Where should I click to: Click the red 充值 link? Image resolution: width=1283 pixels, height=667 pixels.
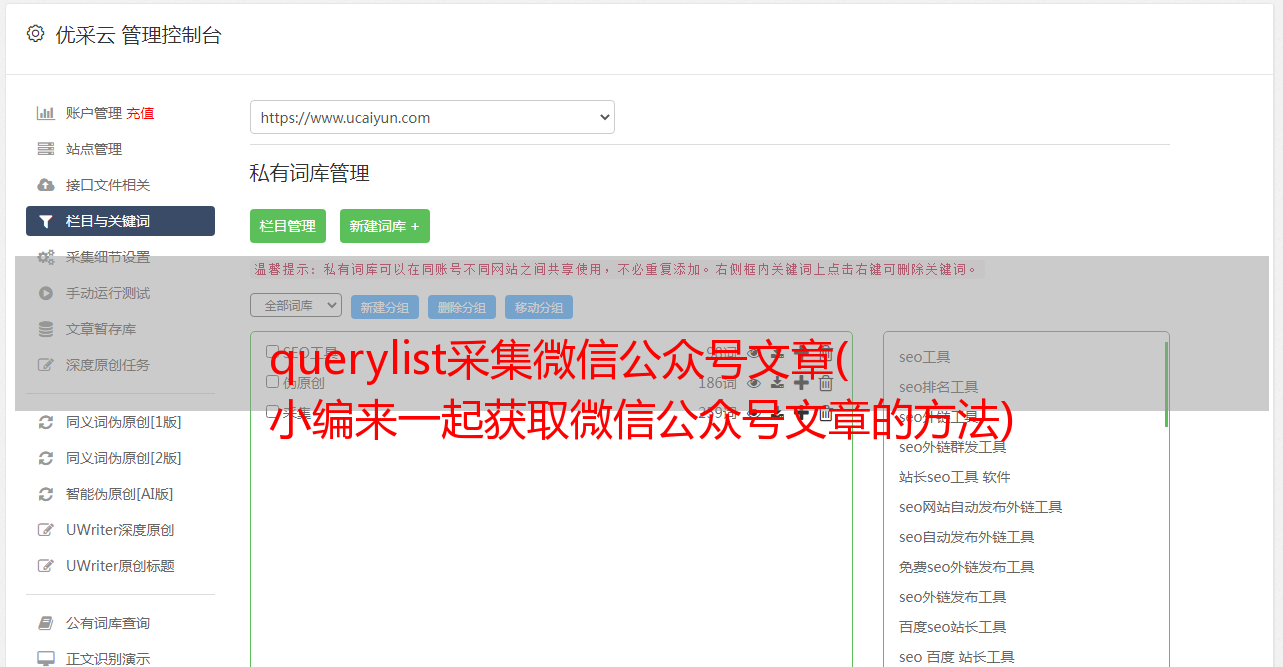coord(140,113)
